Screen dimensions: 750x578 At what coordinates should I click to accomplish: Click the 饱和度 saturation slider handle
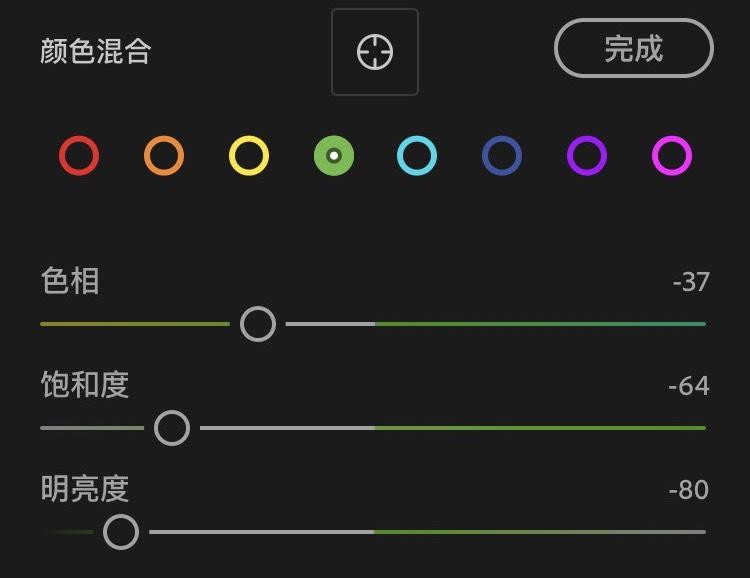(x=172, y=428)
